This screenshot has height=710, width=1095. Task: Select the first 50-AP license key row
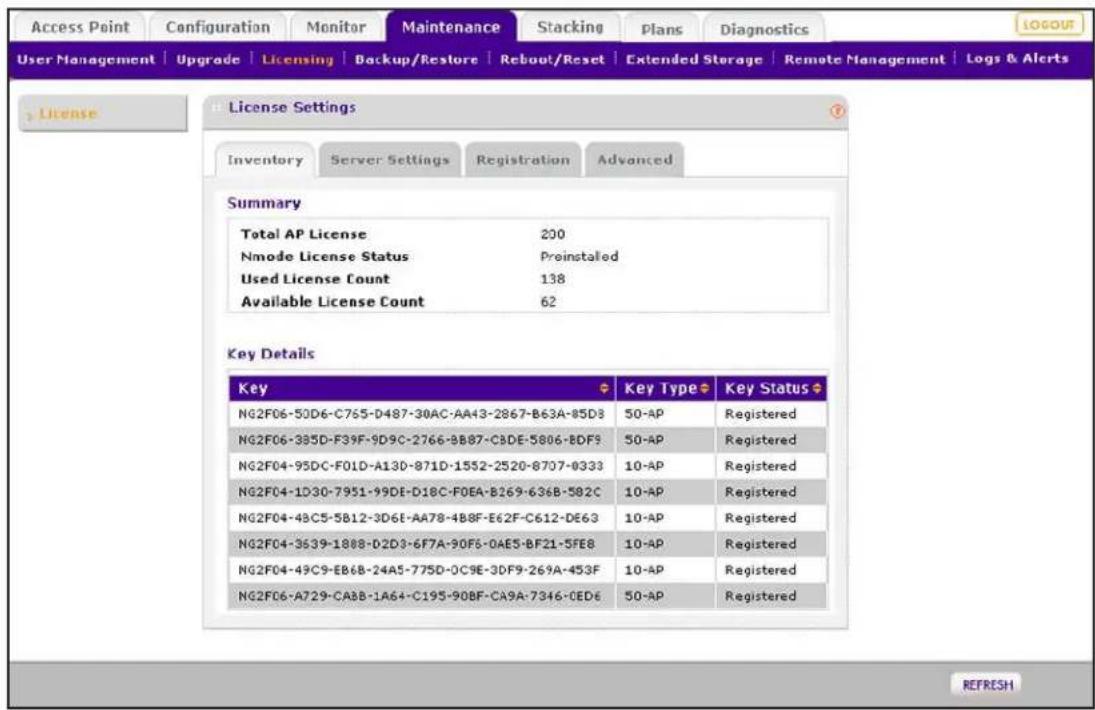tap(527, 414)
